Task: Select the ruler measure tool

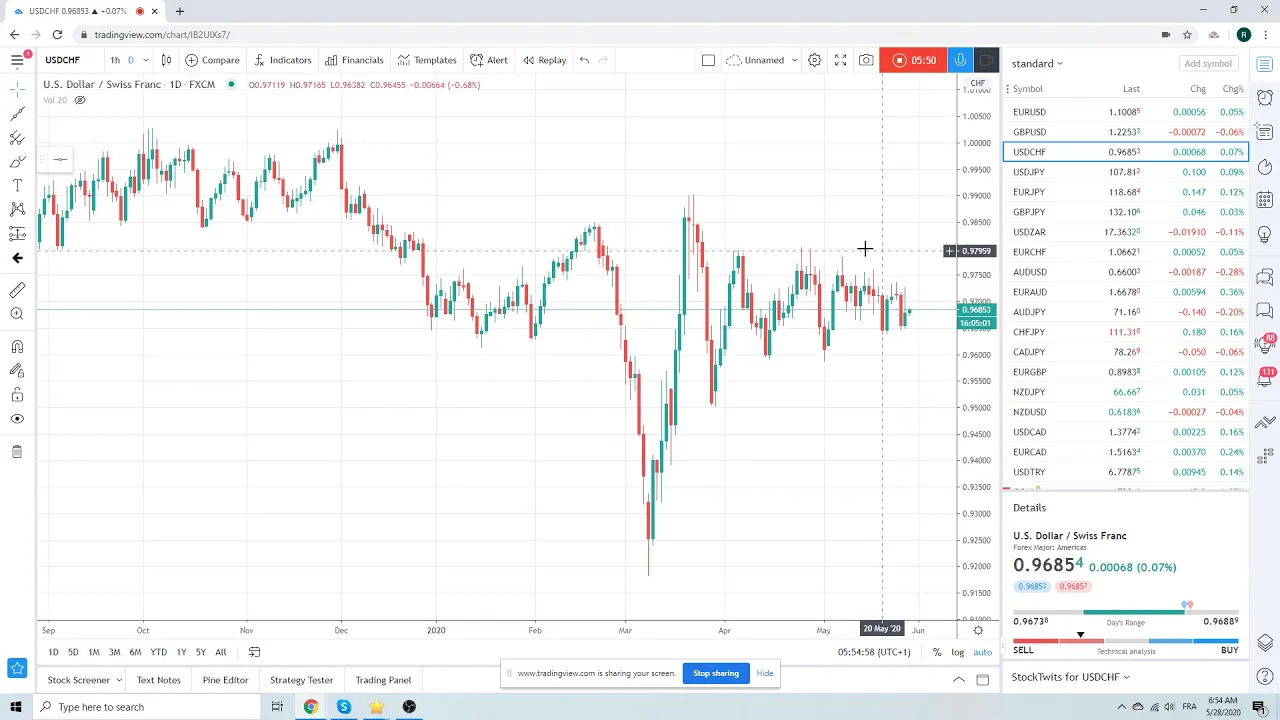Action: tap(17, 290)
